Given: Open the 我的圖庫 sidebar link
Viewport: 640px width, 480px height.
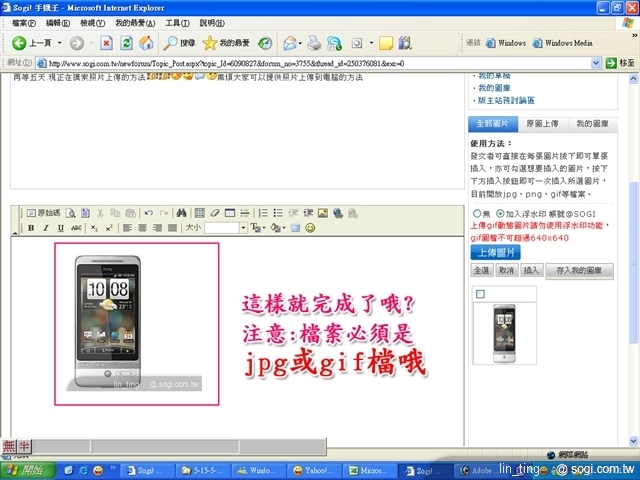Looking at the screenshot, I should coord(494,88).
